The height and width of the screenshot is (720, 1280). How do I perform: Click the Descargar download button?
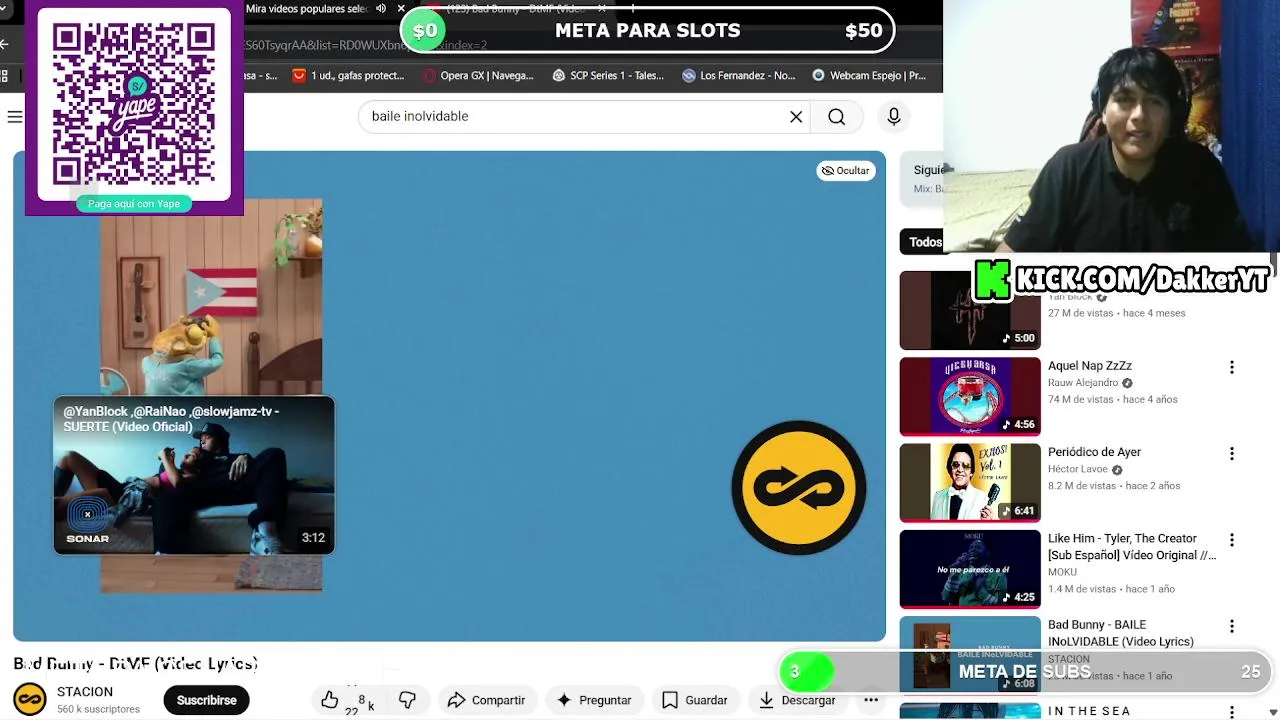[x=797, y=700]
